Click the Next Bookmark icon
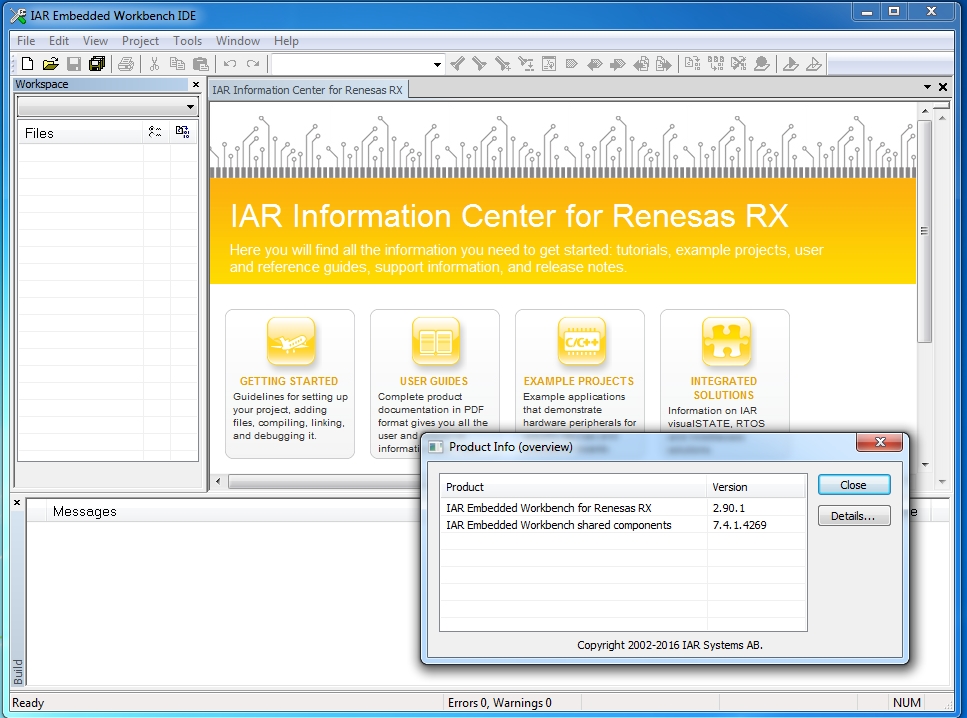 point(617,64)
